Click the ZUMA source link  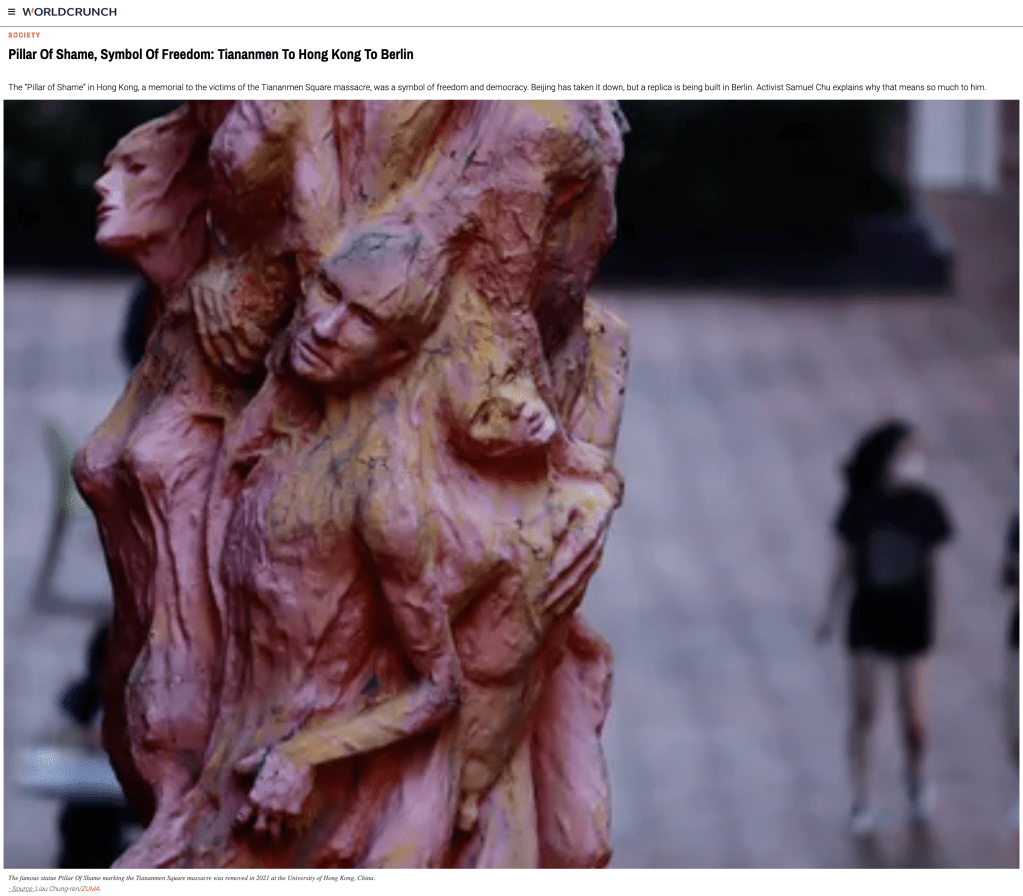[90, 888]
